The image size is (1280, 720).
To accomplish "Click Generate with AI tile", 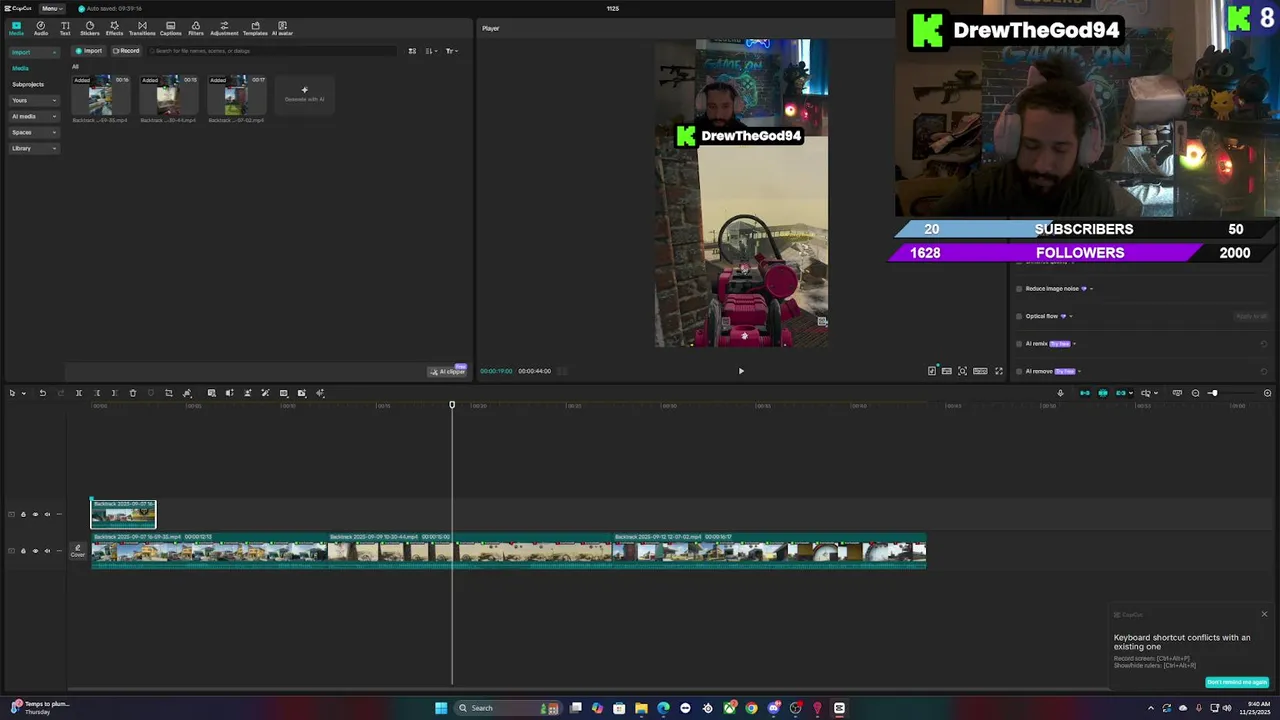I will (305, 94).
